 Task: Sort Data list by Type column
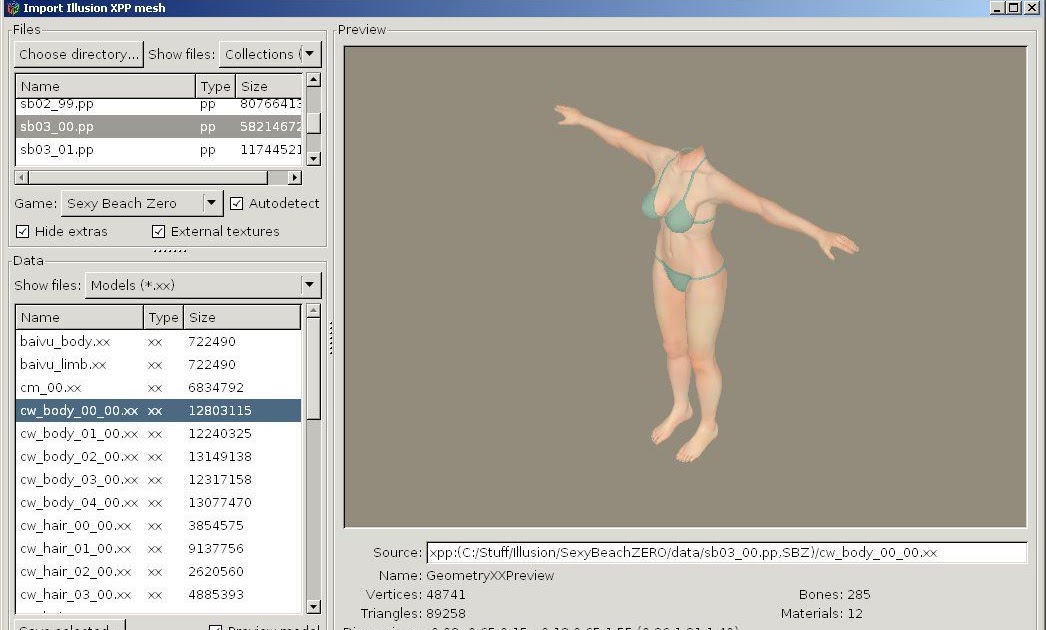(x=163, y=317)
